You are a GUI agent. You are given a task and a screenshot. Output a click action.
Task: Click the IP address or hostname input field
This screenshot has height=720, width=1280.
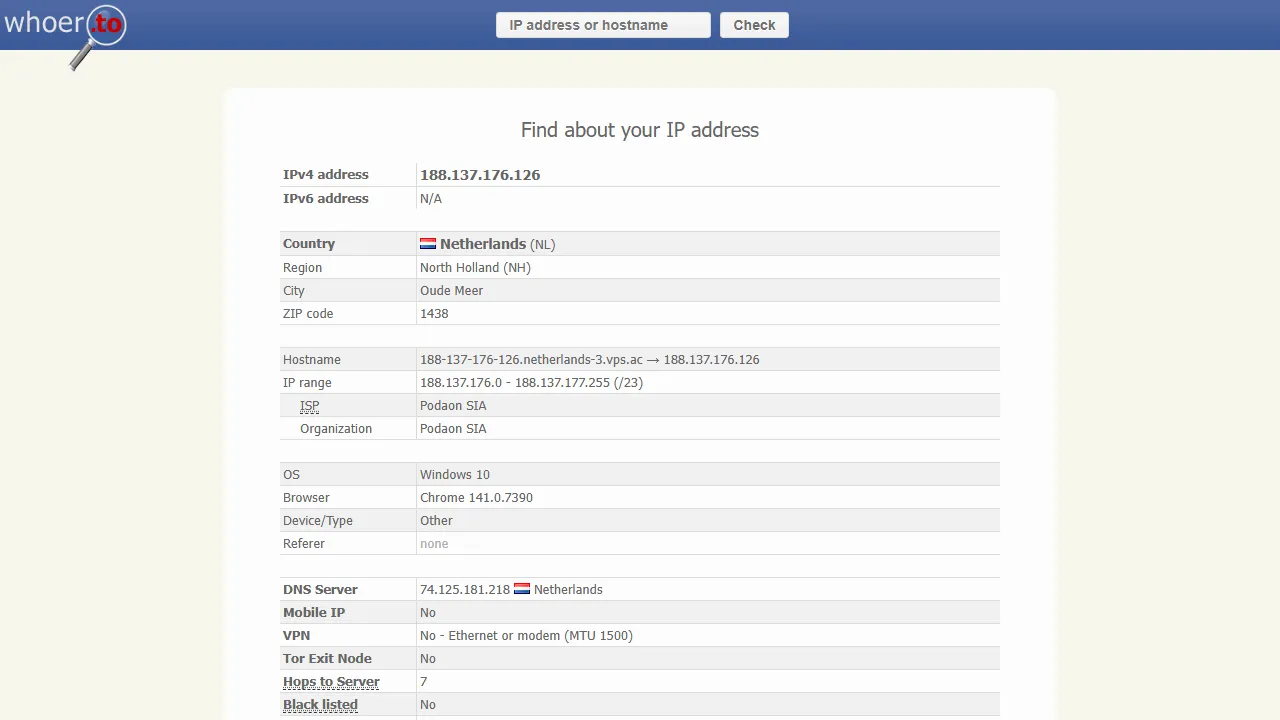pos(602,25)
